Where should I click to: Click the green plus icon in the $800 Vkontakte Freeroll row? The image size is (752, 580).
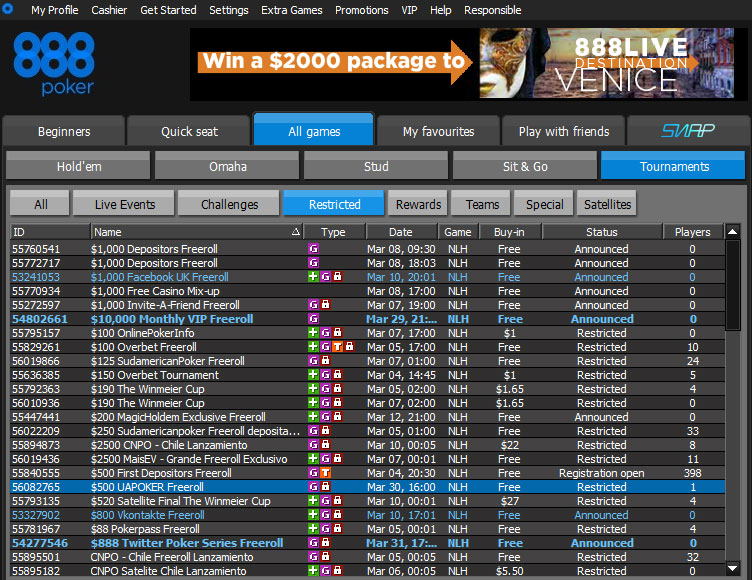pyautogui.click(x=313, y=514)
